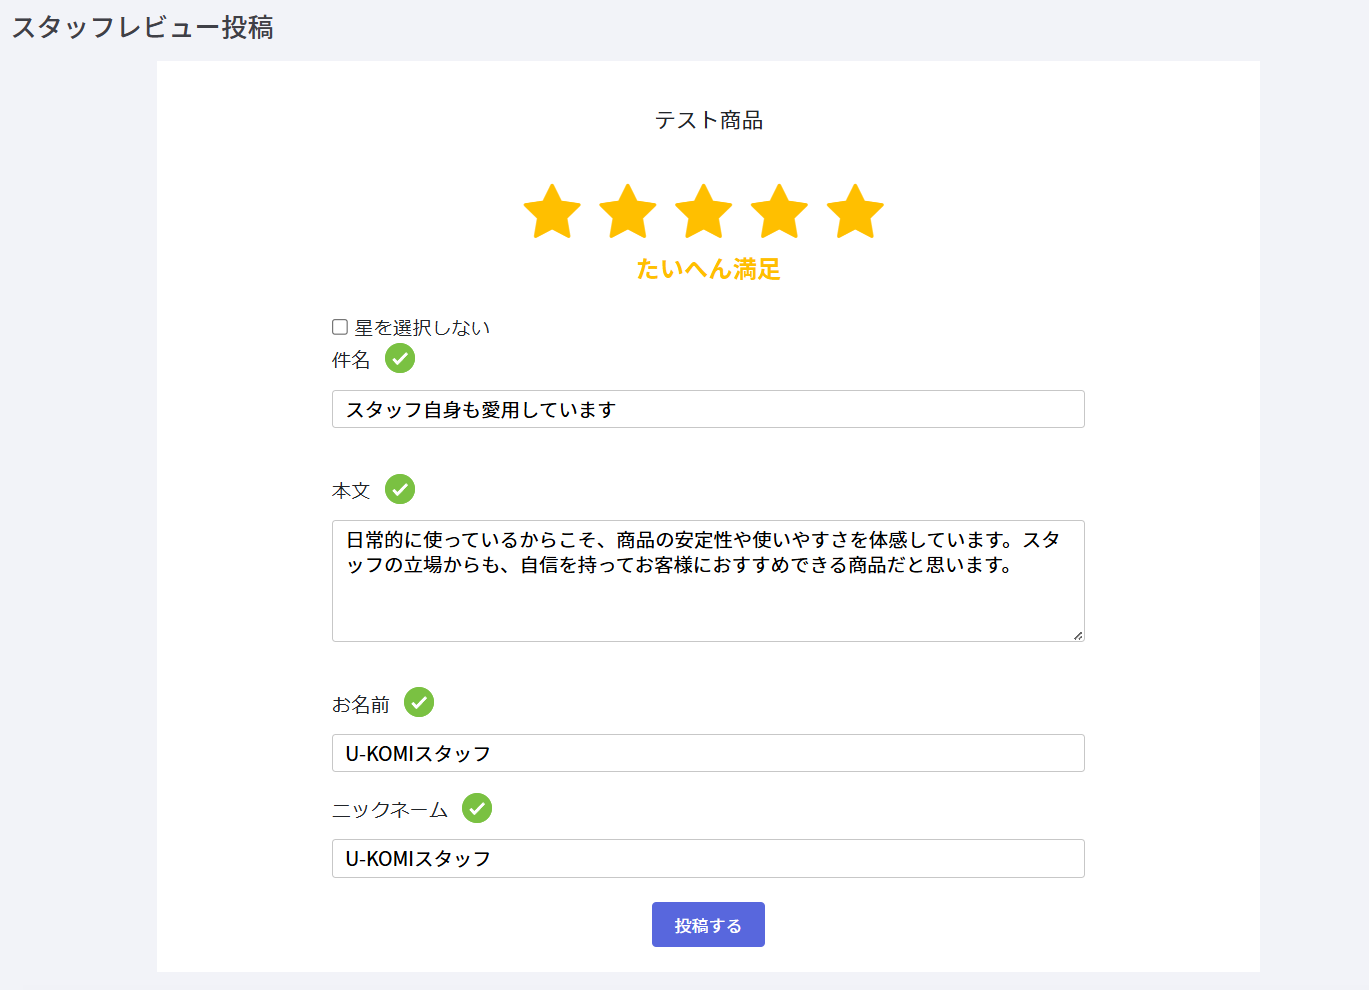Click the green validation check next to 本文
The width and height of the screenshot is (1369, 990).
pyautogui.click(x=400, y=489)
